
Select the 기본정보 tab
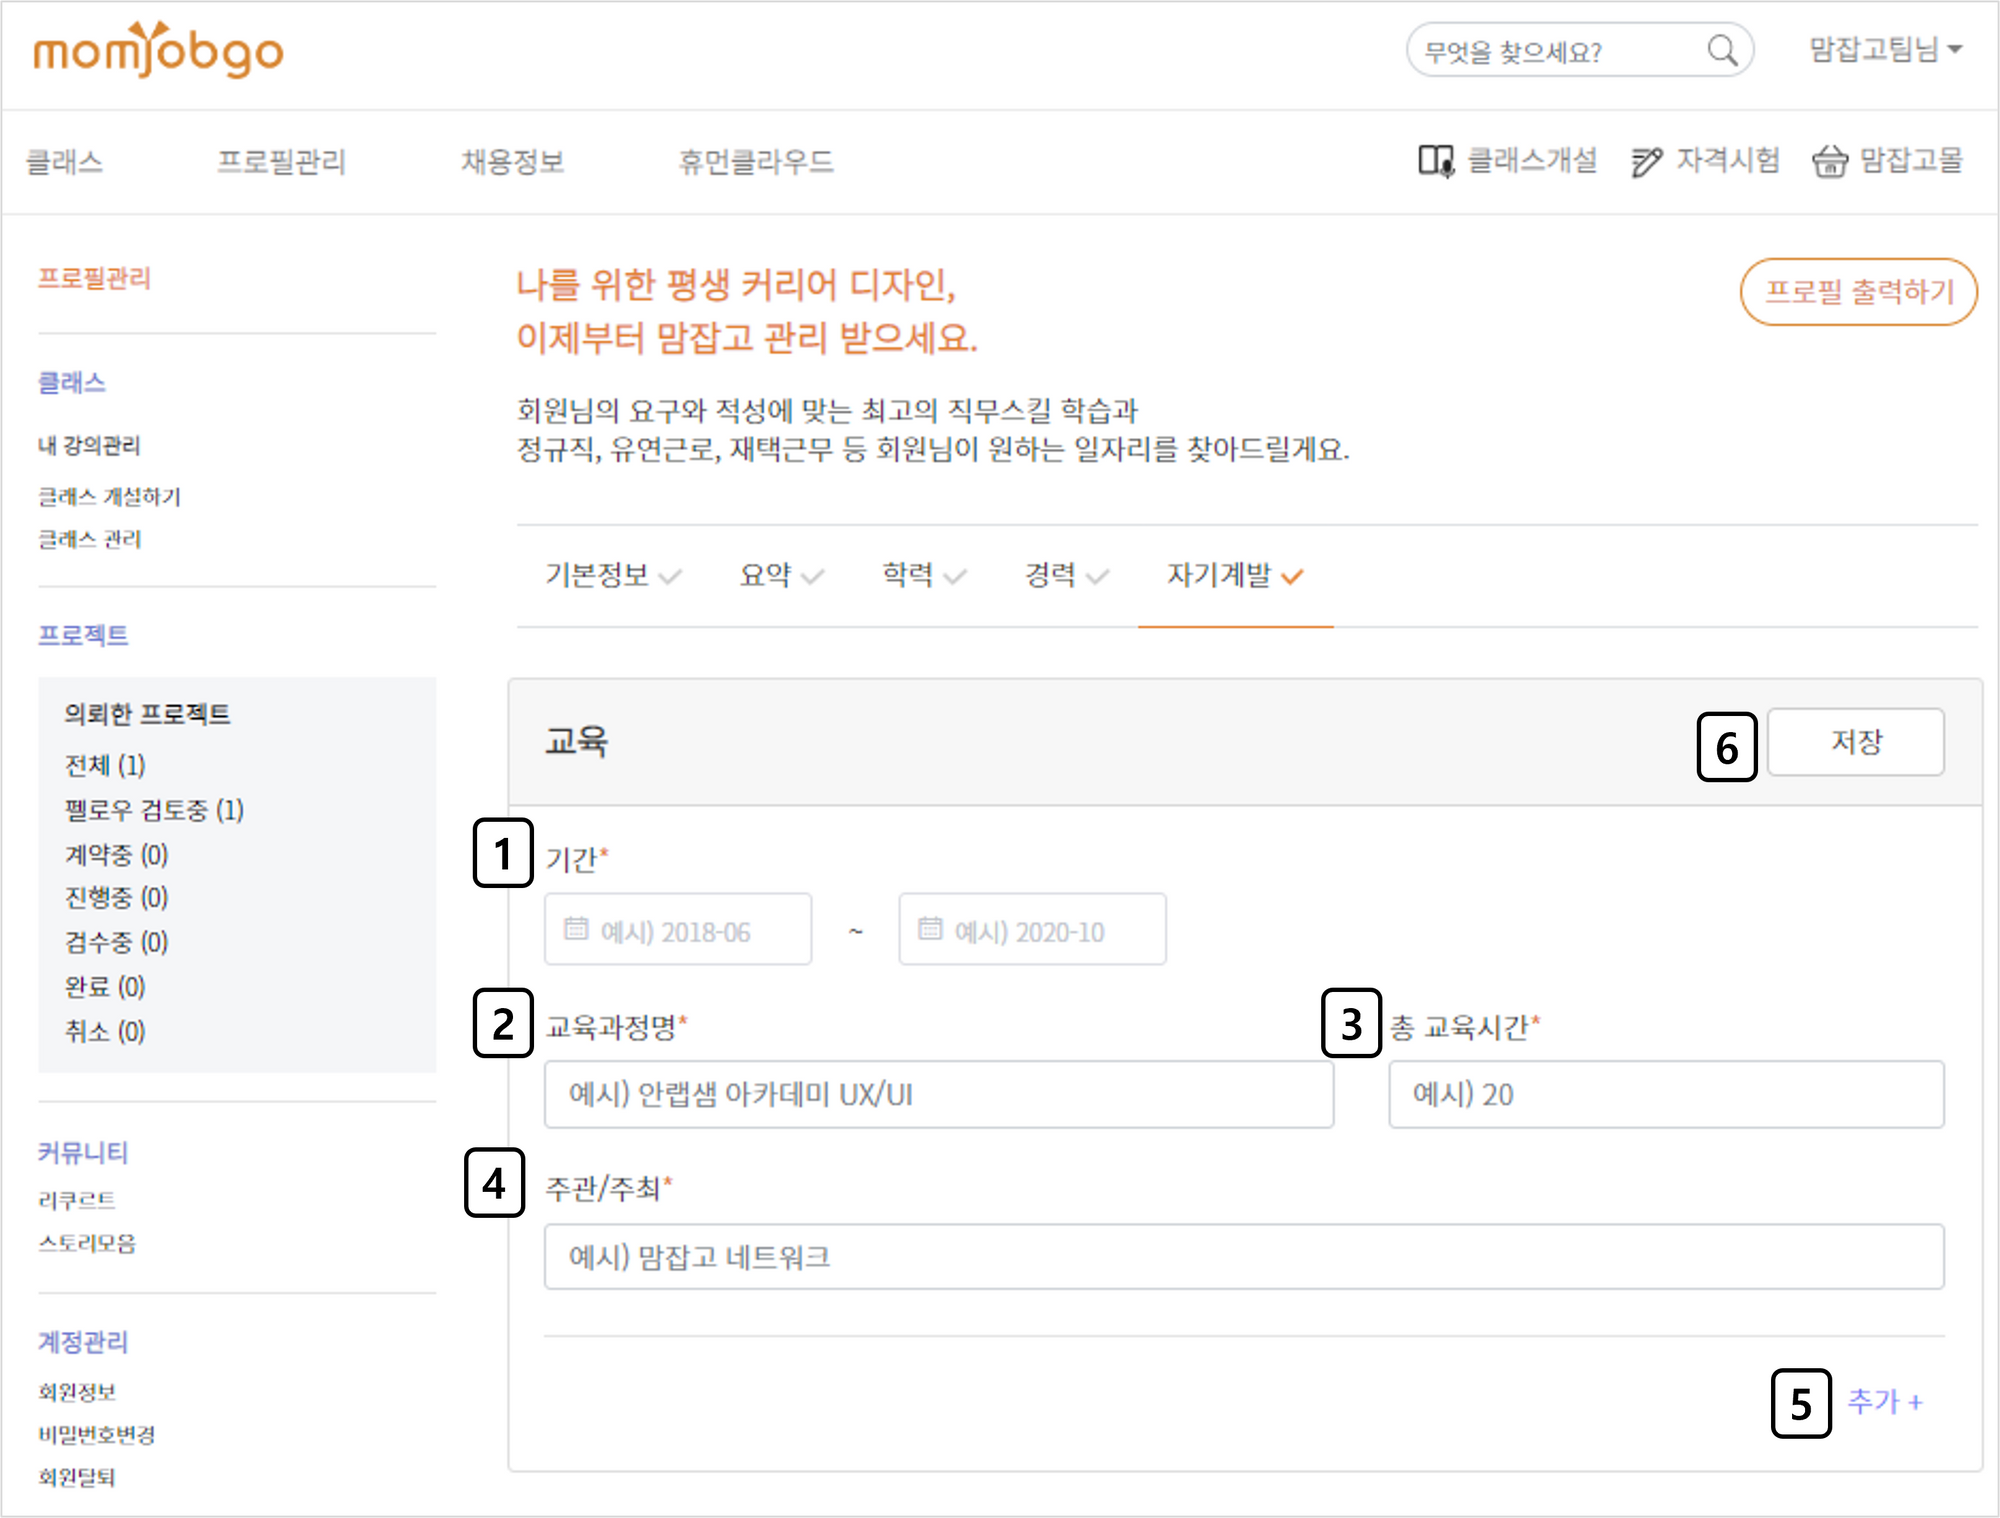[597, 575]
